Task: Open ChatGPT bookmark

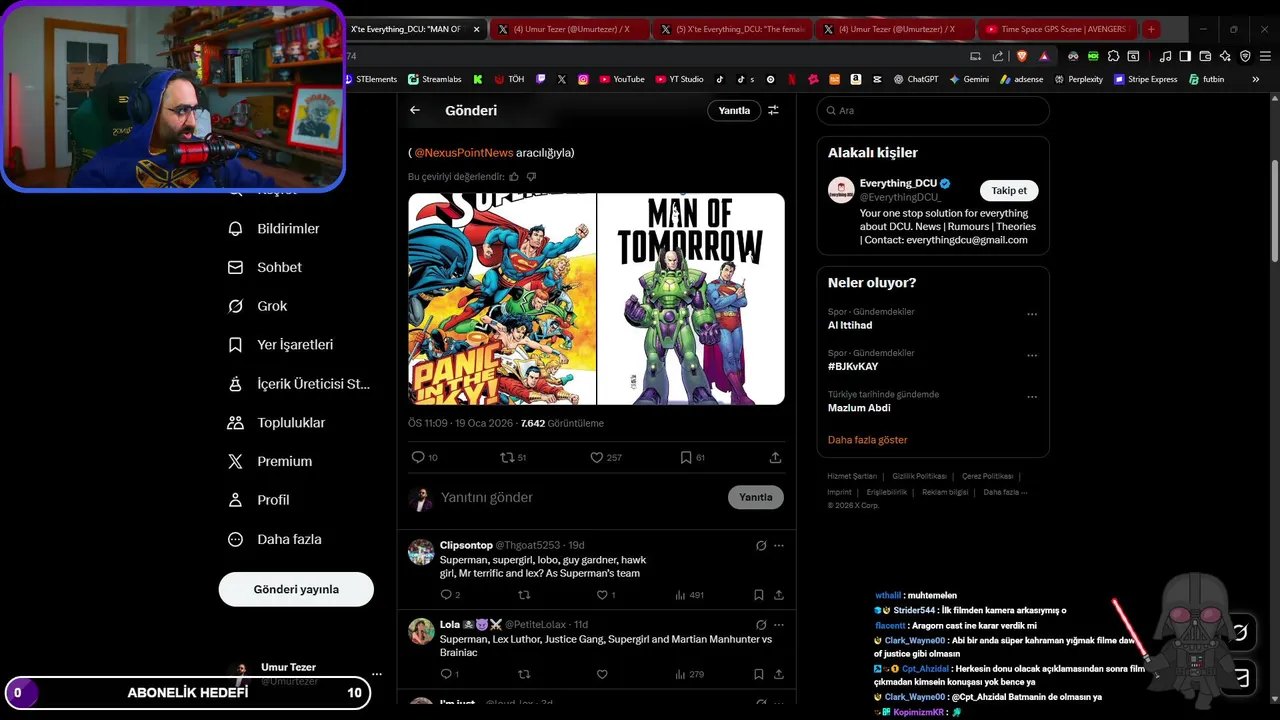Action: (x=915, y=79)
